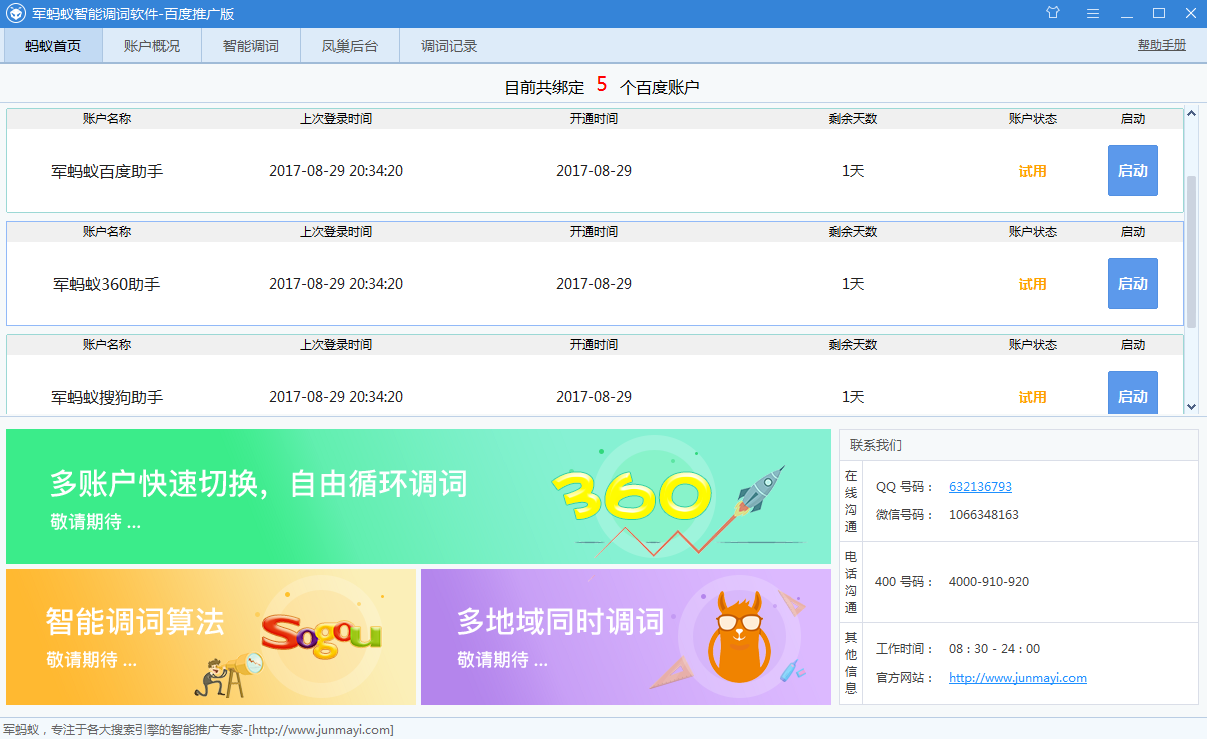Click the 1天 remaining days of 军蚂蚁360助手

[x=853, y=284]
